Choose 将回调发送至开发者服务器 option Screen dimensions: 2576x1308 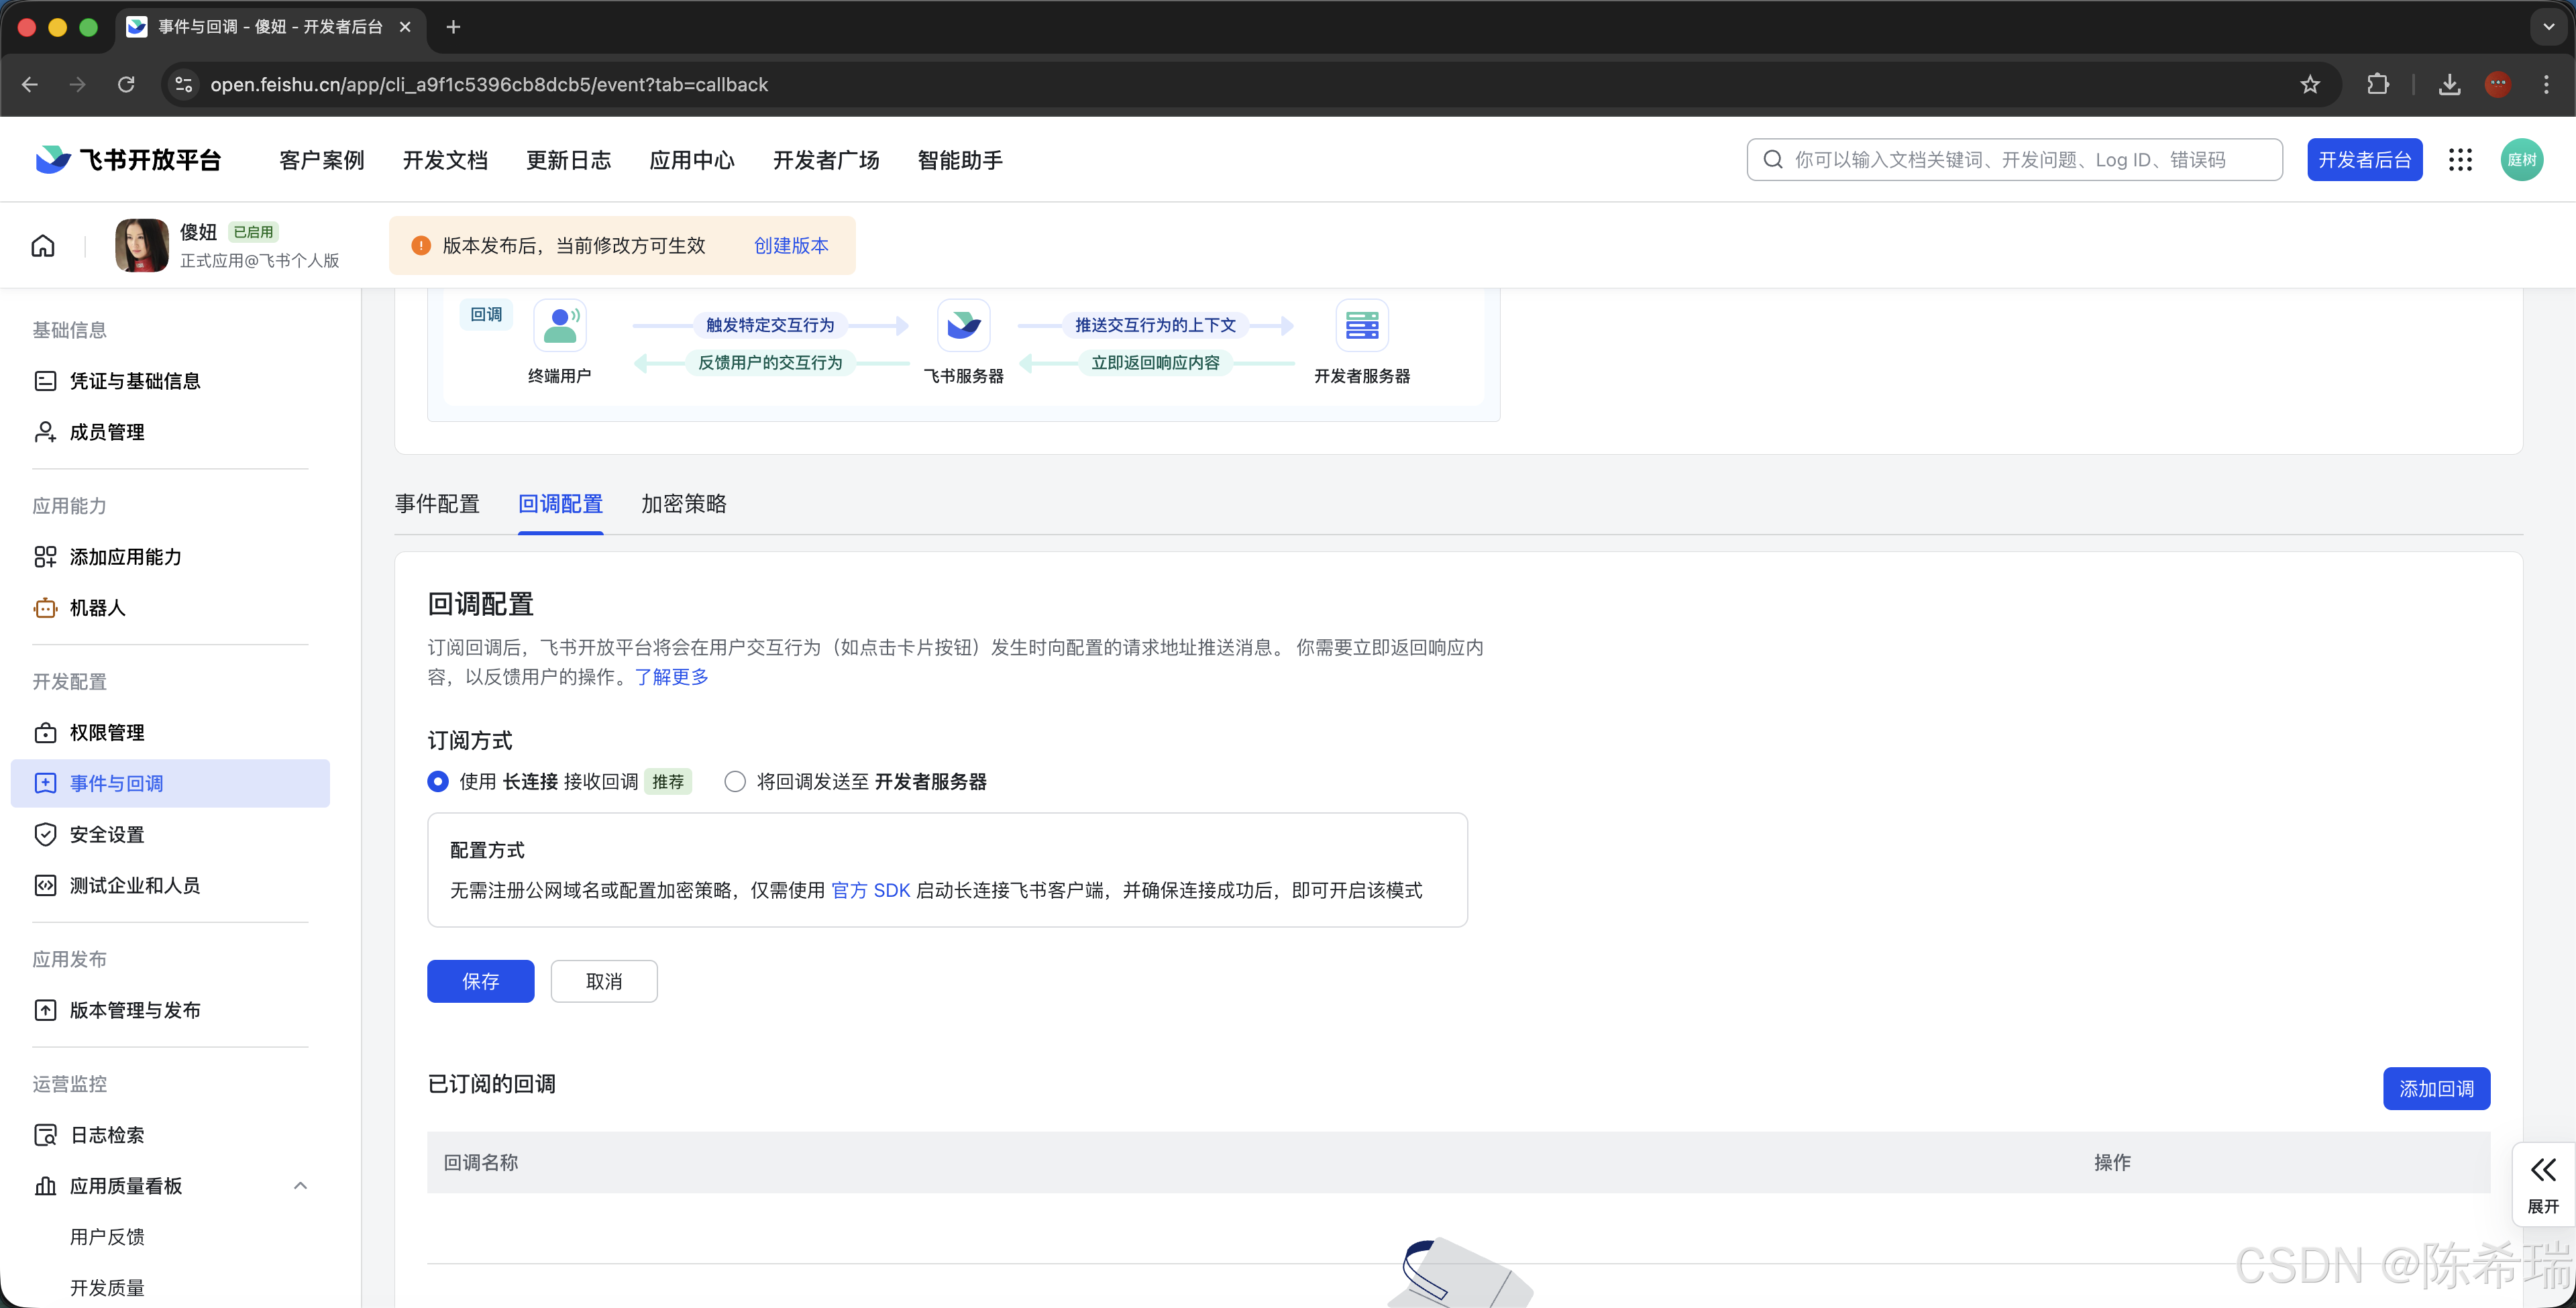735,781
